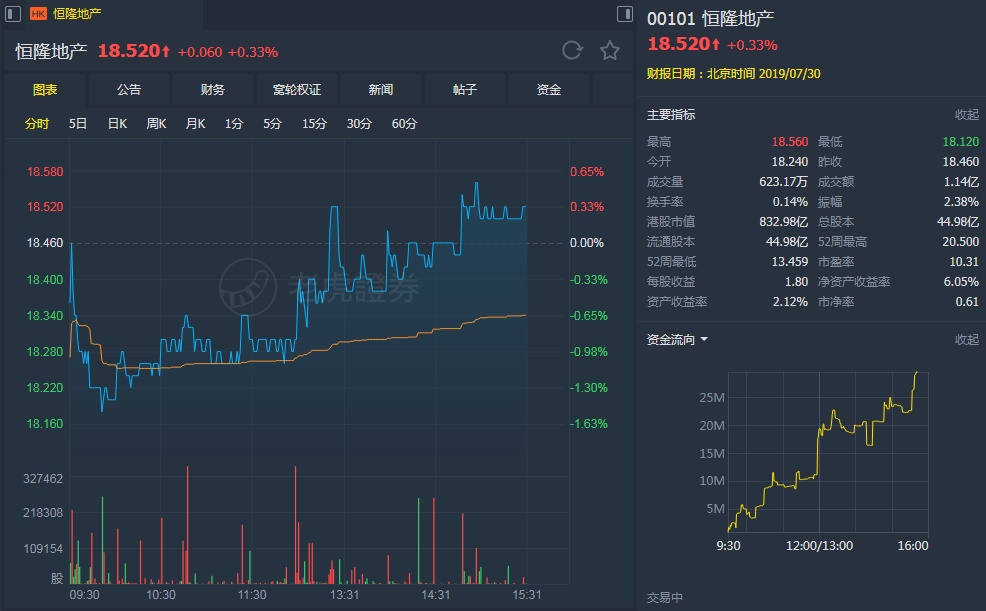986x611 pixels.
Task: Add stock to favorites with star icon
Action: pos(609,50)
